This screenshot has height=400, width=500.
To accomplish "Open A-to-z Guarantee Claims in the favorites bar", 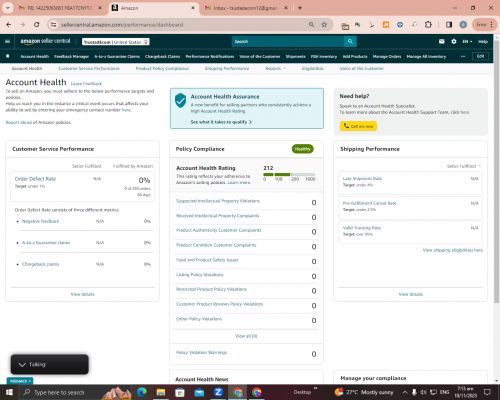I will pos(117,56).
